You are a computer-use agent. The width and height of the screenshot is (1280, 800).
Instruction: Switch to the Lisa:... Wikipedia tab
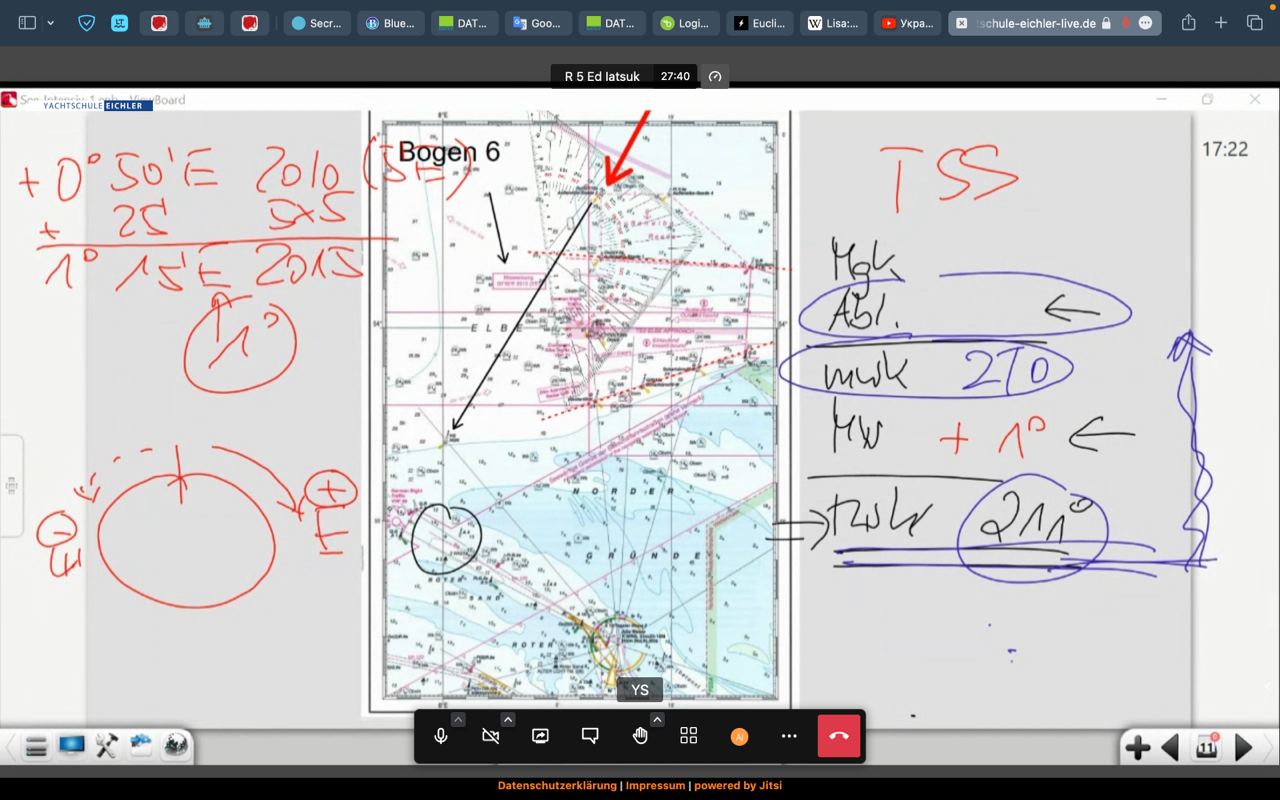tap(834, 23)
